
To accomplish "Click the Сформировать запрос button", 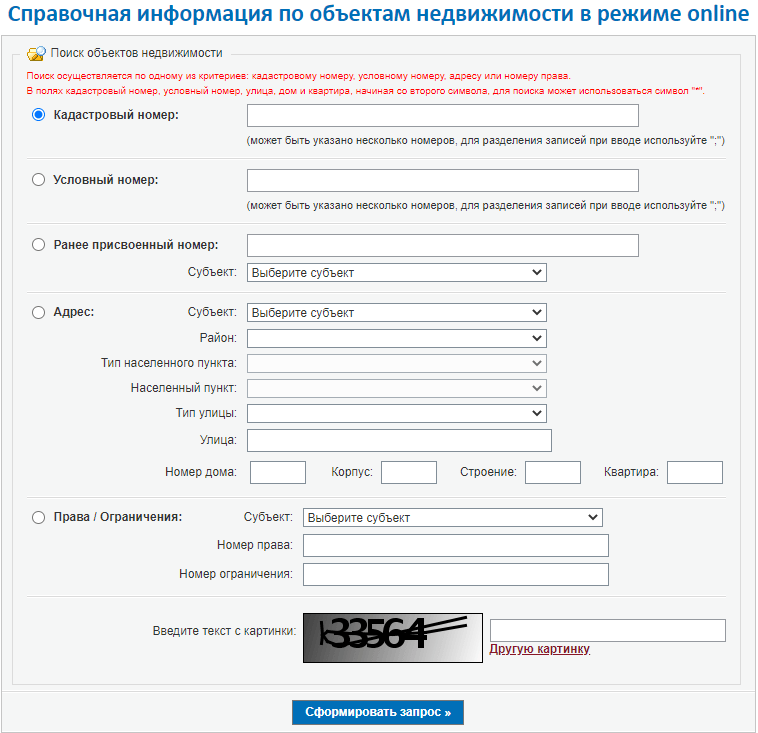I will 378,713.
